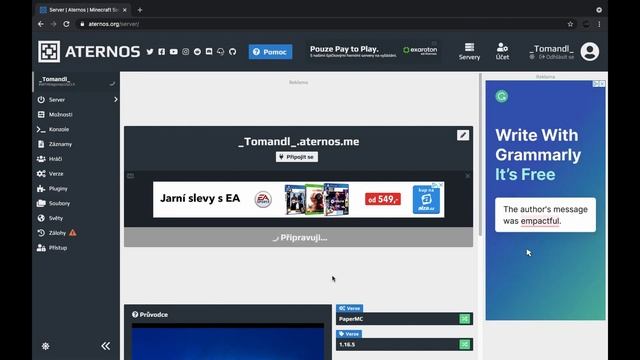Change the PaperMC software type
The image size is (640, 360).
point(464,319)
